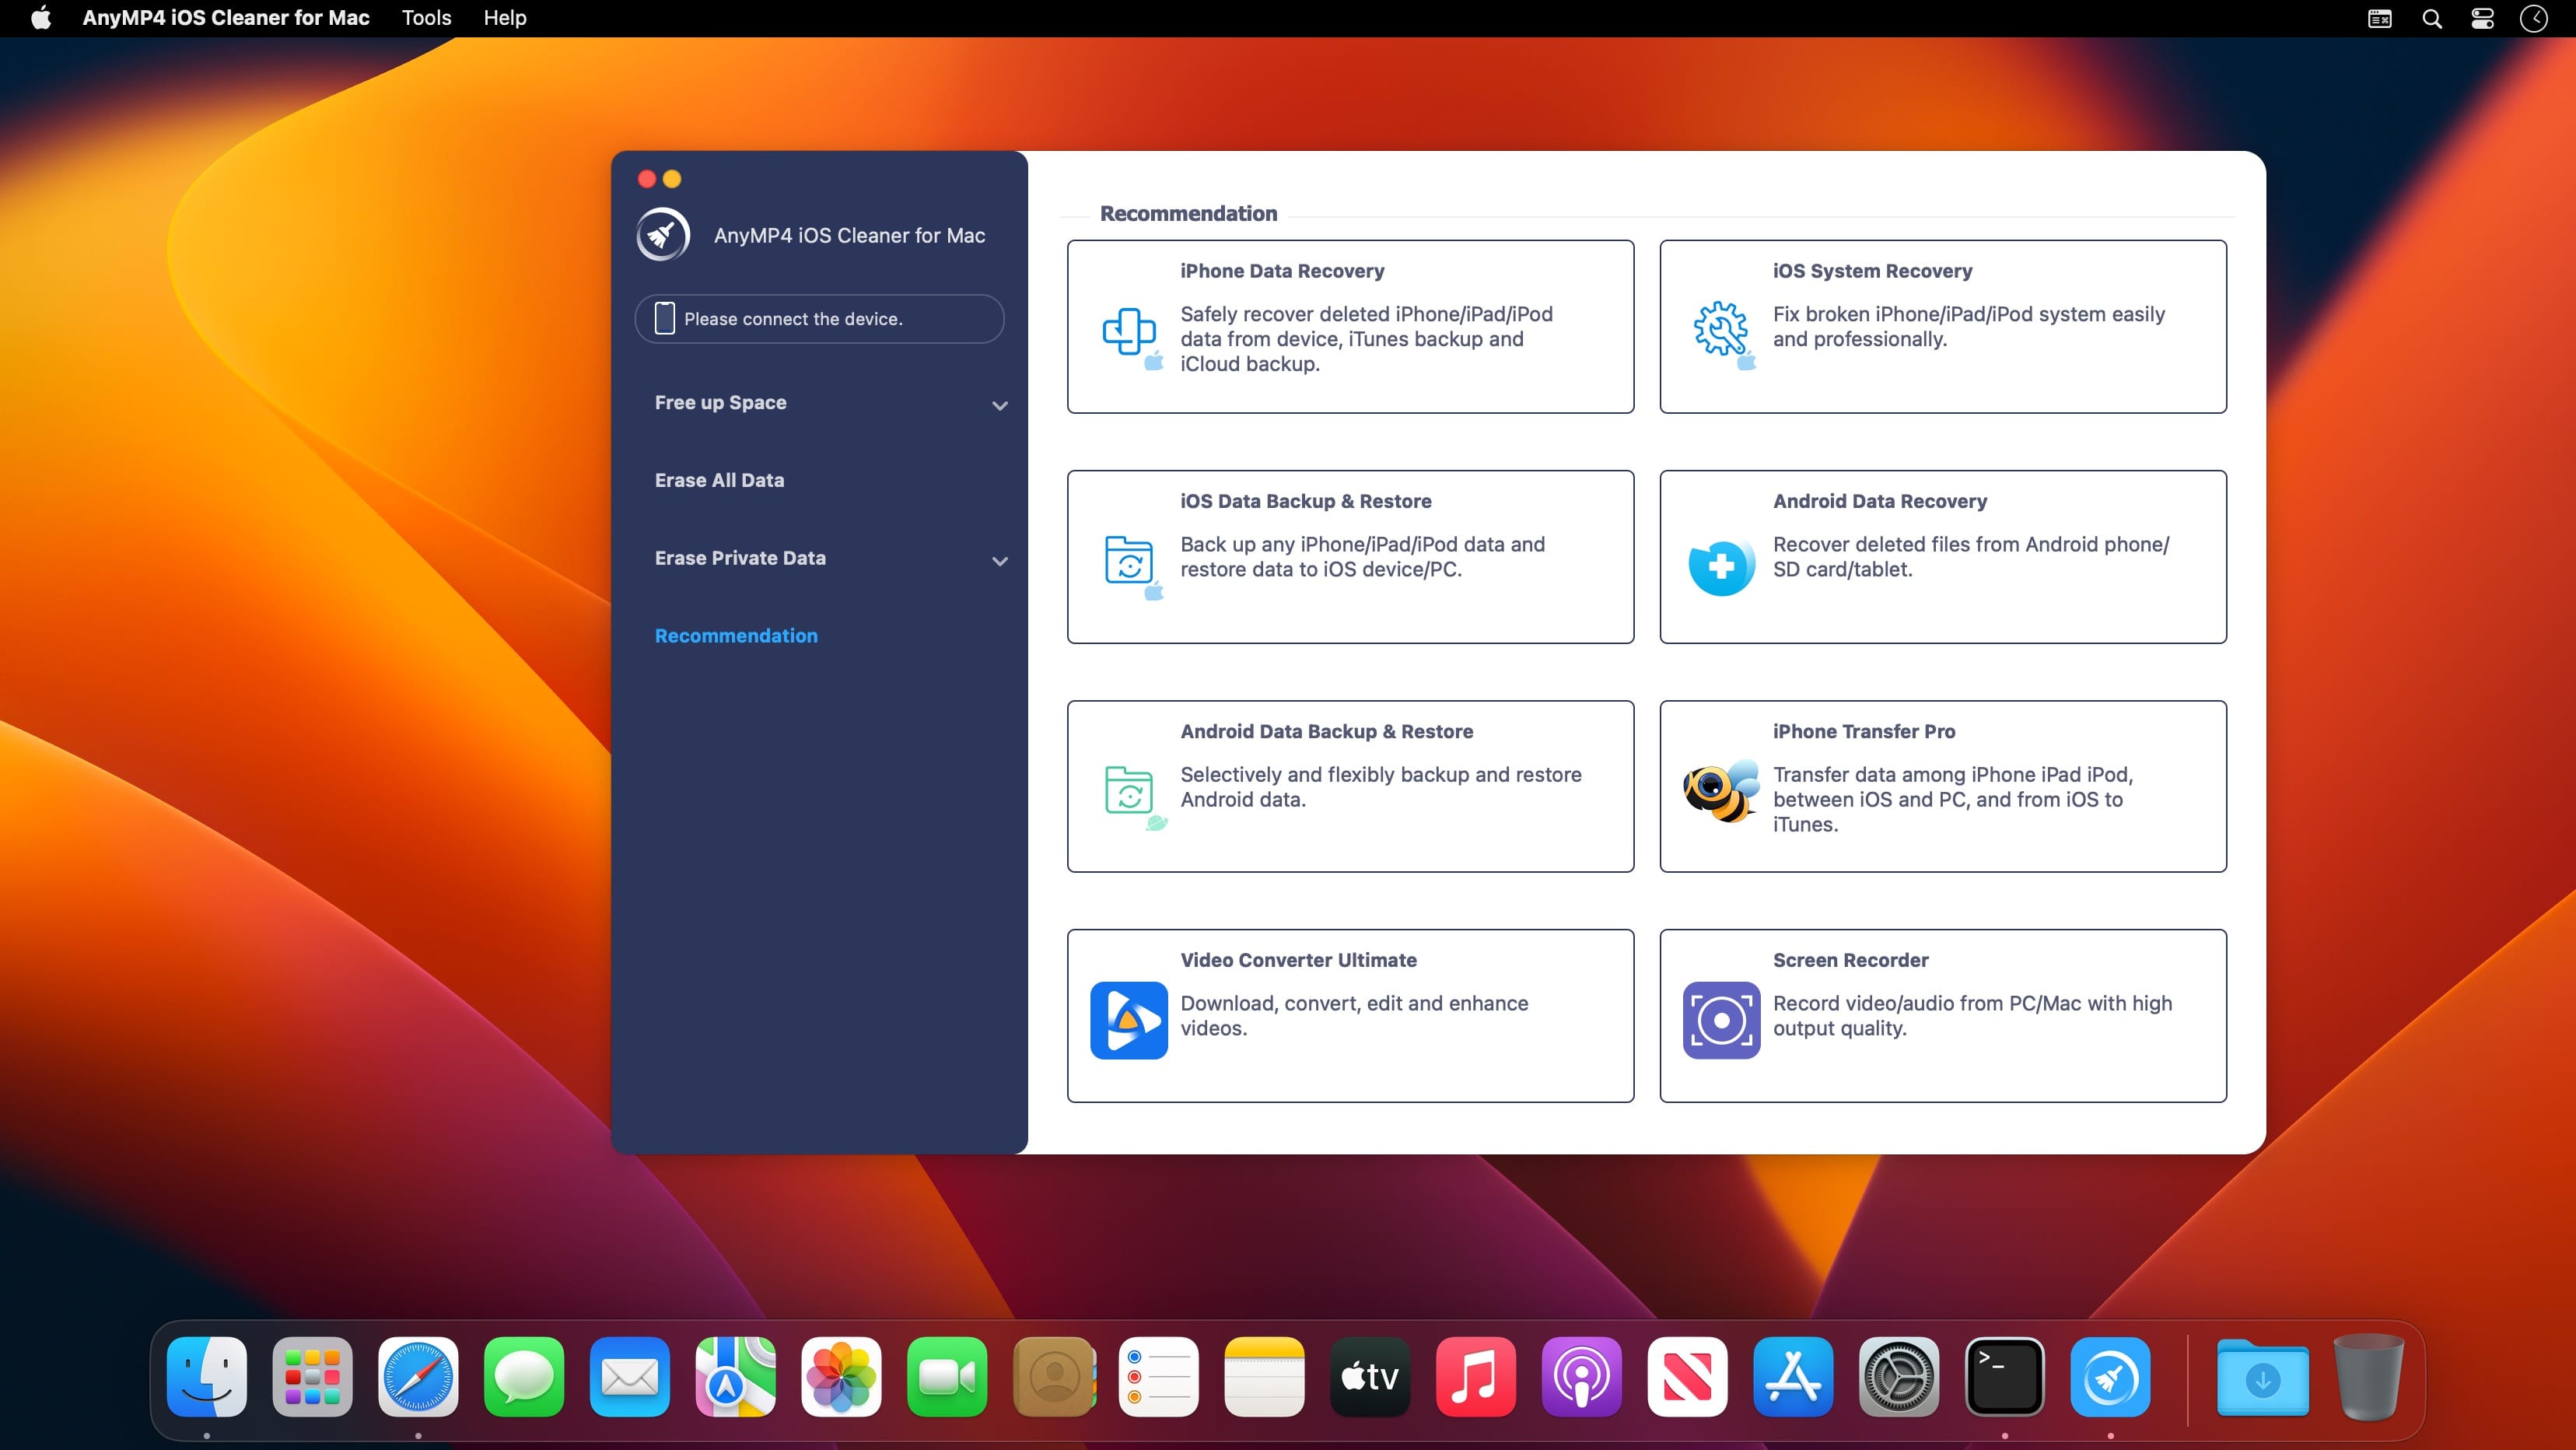Click the 'Record video/audio from PC/Mac' description
The height and width of the screenshot is (1450, 2576).
coord(1972,1015)
